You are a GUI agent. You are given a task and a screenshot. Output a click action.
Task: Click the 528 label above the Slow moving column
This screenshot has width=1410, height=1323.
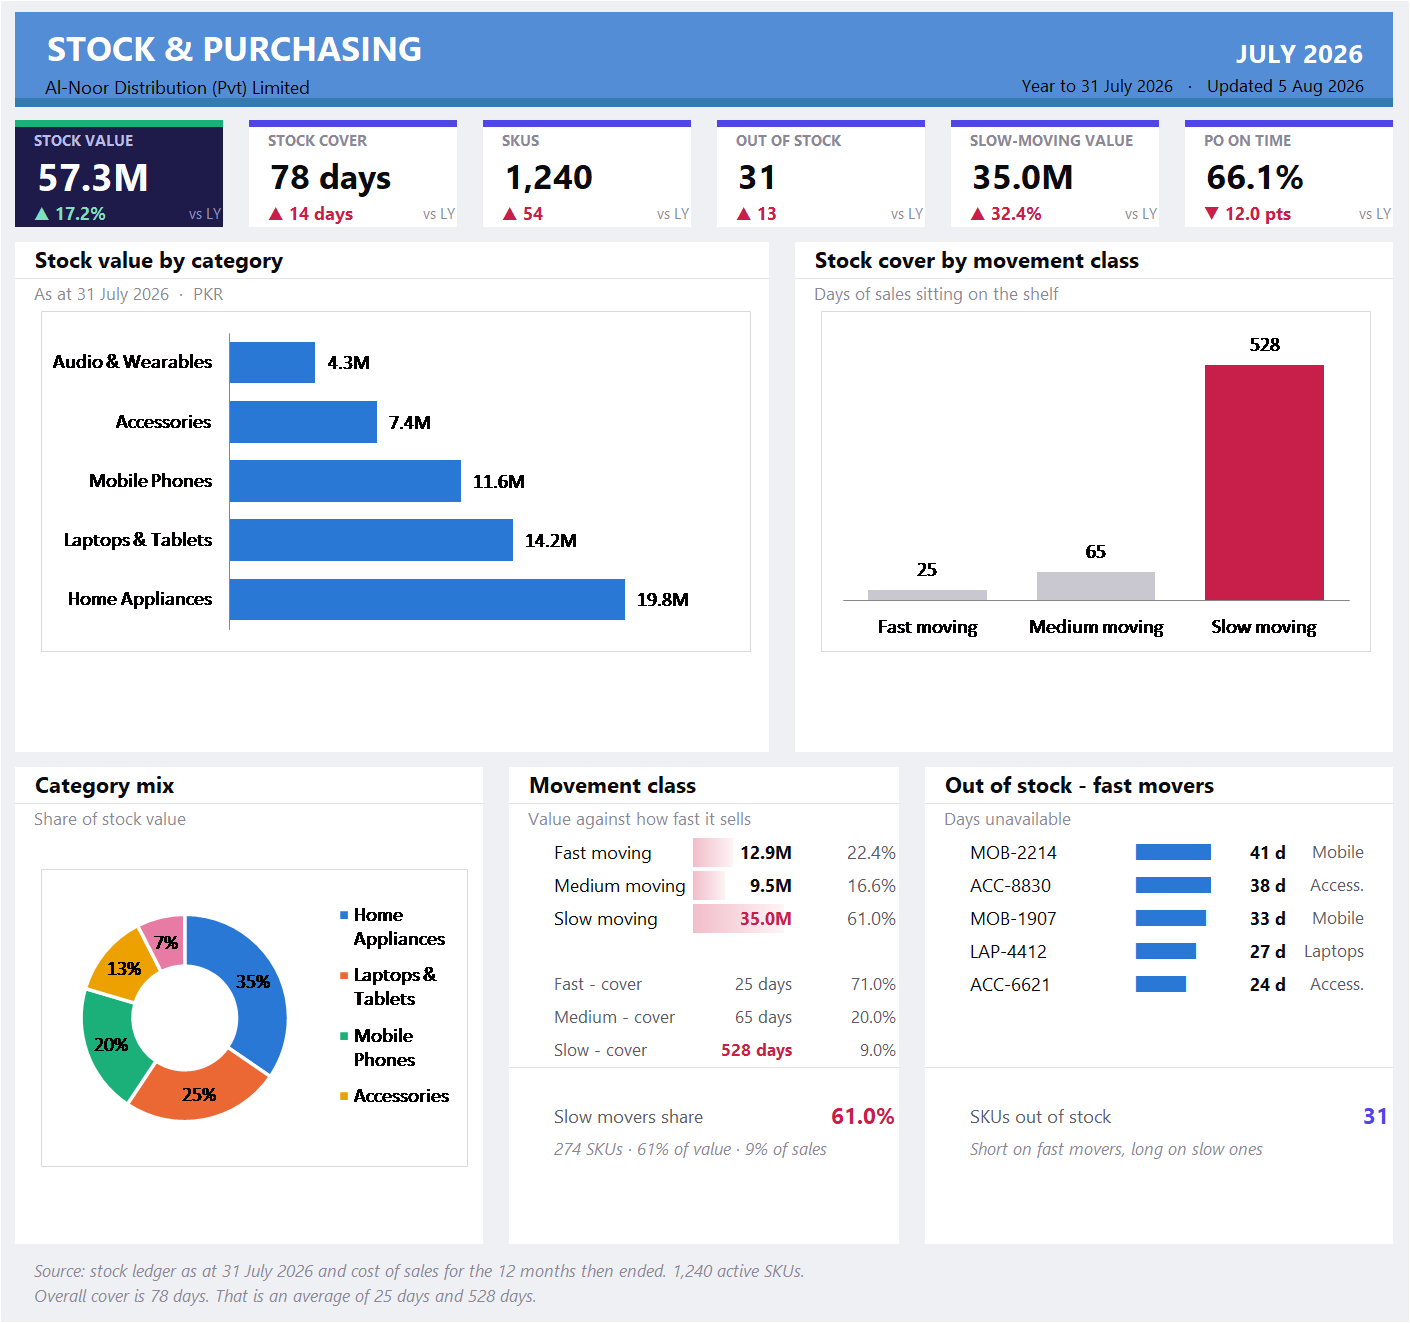pos(1265,345)
